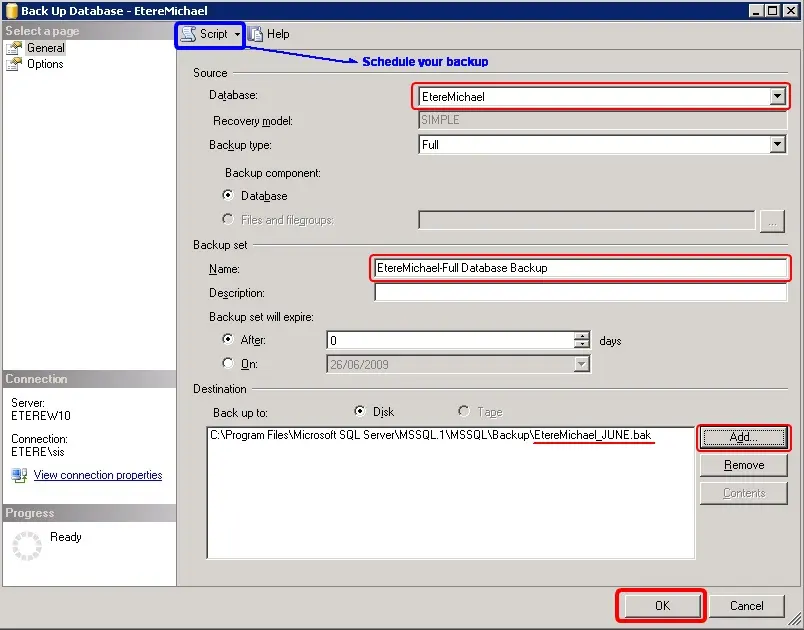This screenshot has height=630, width=804.
Task: Click View connection properties link
Action: coord(97,476)
